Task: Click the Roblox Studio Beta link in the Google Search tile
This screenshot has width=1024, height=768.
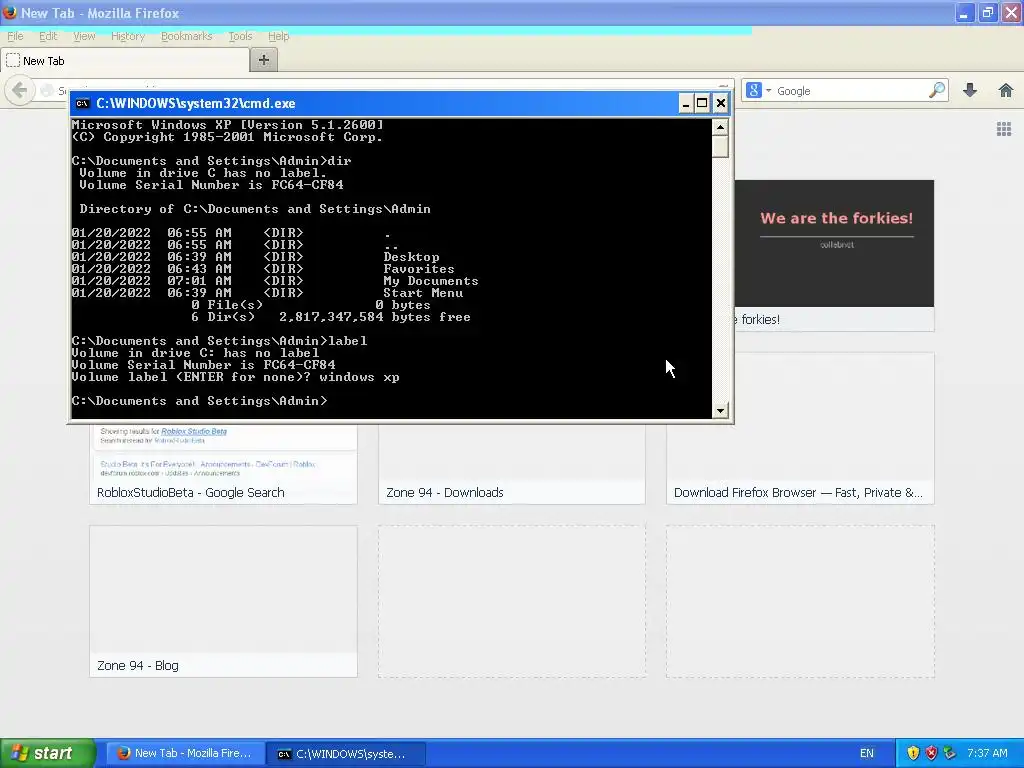Action: (194, 431)
